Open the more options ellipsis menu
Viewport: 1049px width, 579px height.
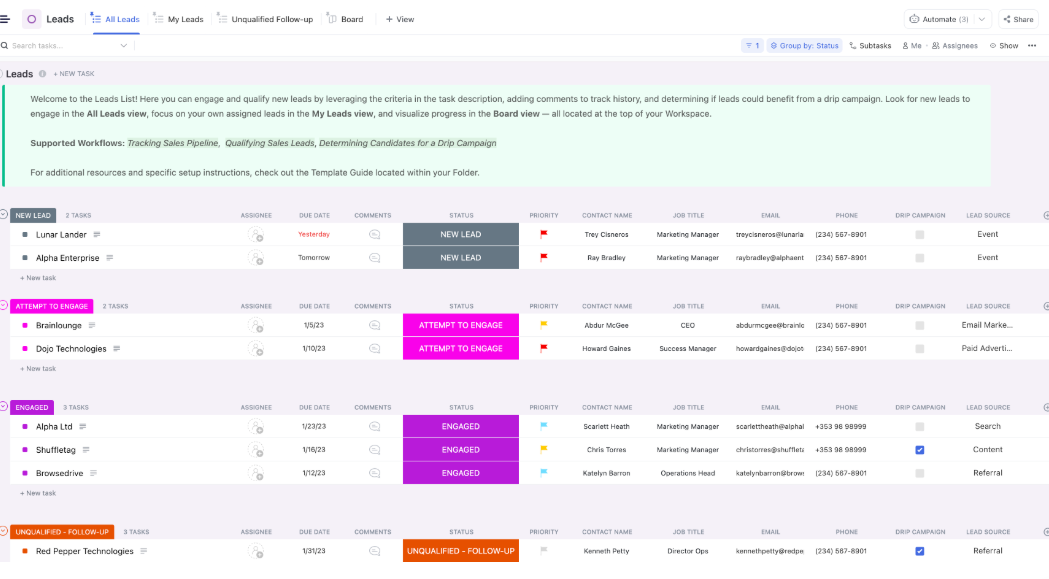click(x=1032, y=46)
